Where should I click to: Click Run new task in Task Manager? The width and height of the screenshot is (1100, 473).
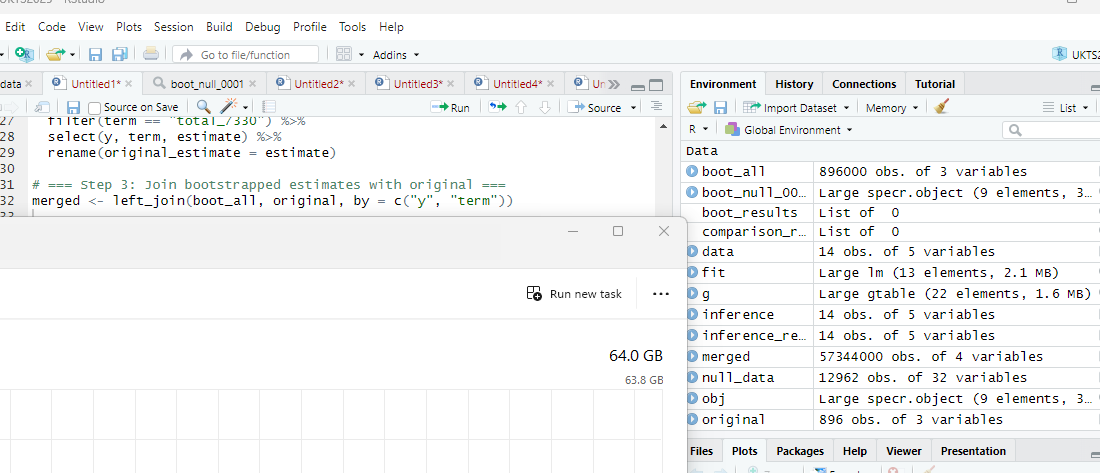click(574, 294)
